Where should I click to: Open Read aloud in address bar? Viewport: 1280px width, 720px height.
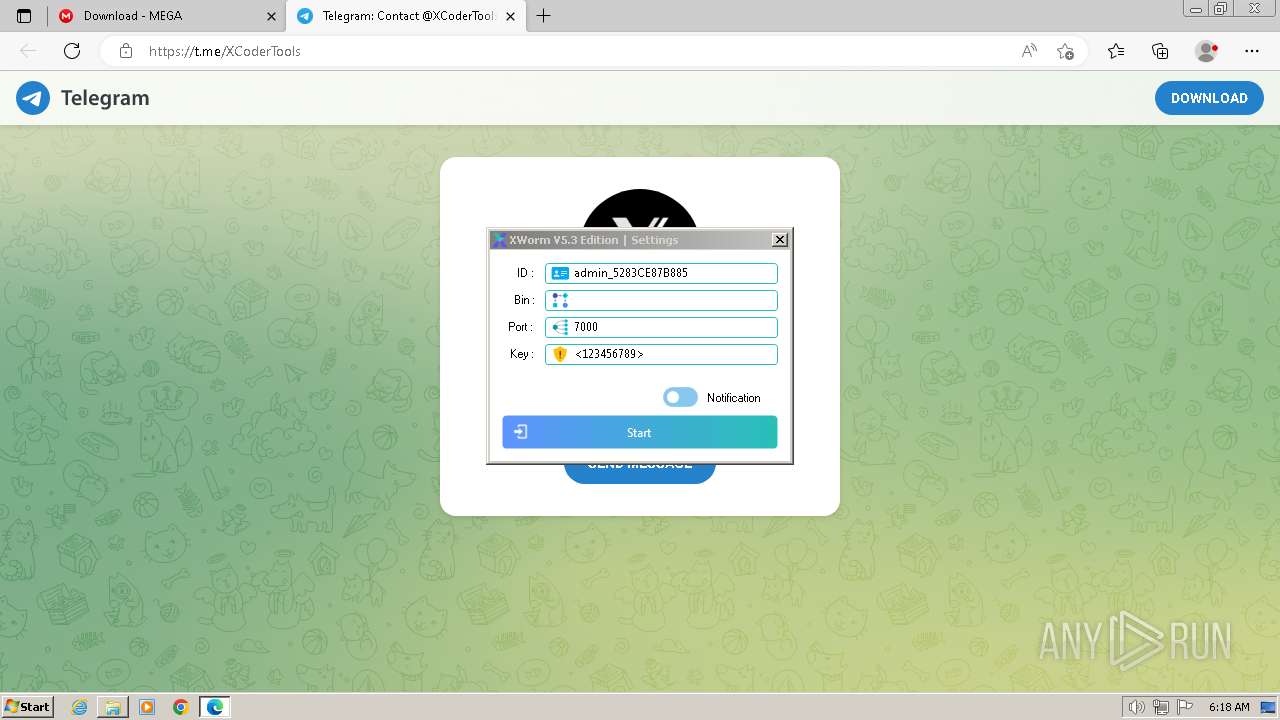click(x=1029, y=51)
